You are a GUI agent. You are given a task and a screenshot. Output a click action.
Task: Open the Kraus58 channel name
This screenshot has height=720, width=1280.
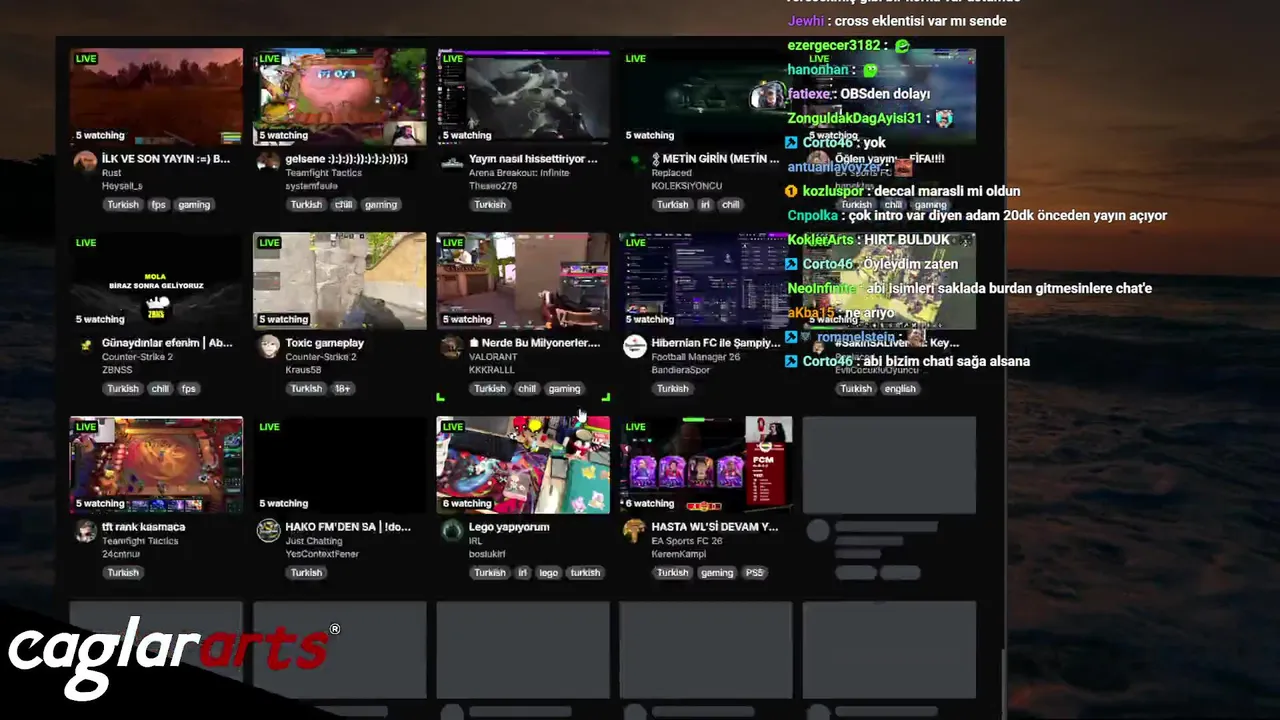point(304,370)
